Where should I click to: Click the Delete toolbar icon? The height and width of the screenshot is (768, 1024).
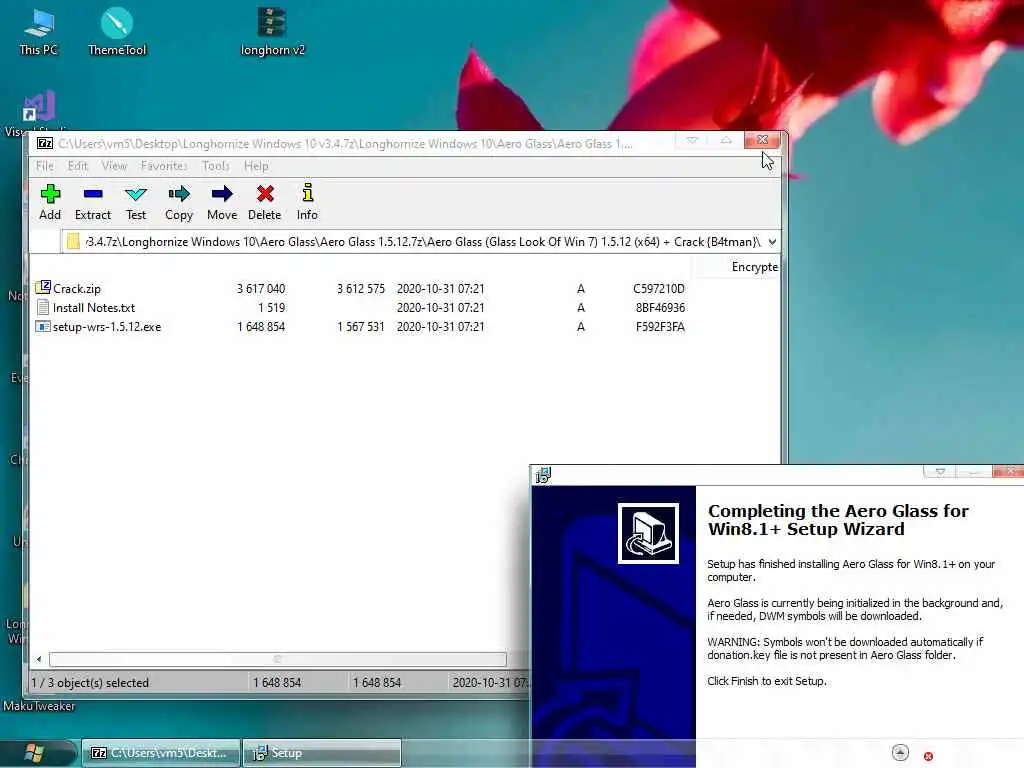pos(264,194)
